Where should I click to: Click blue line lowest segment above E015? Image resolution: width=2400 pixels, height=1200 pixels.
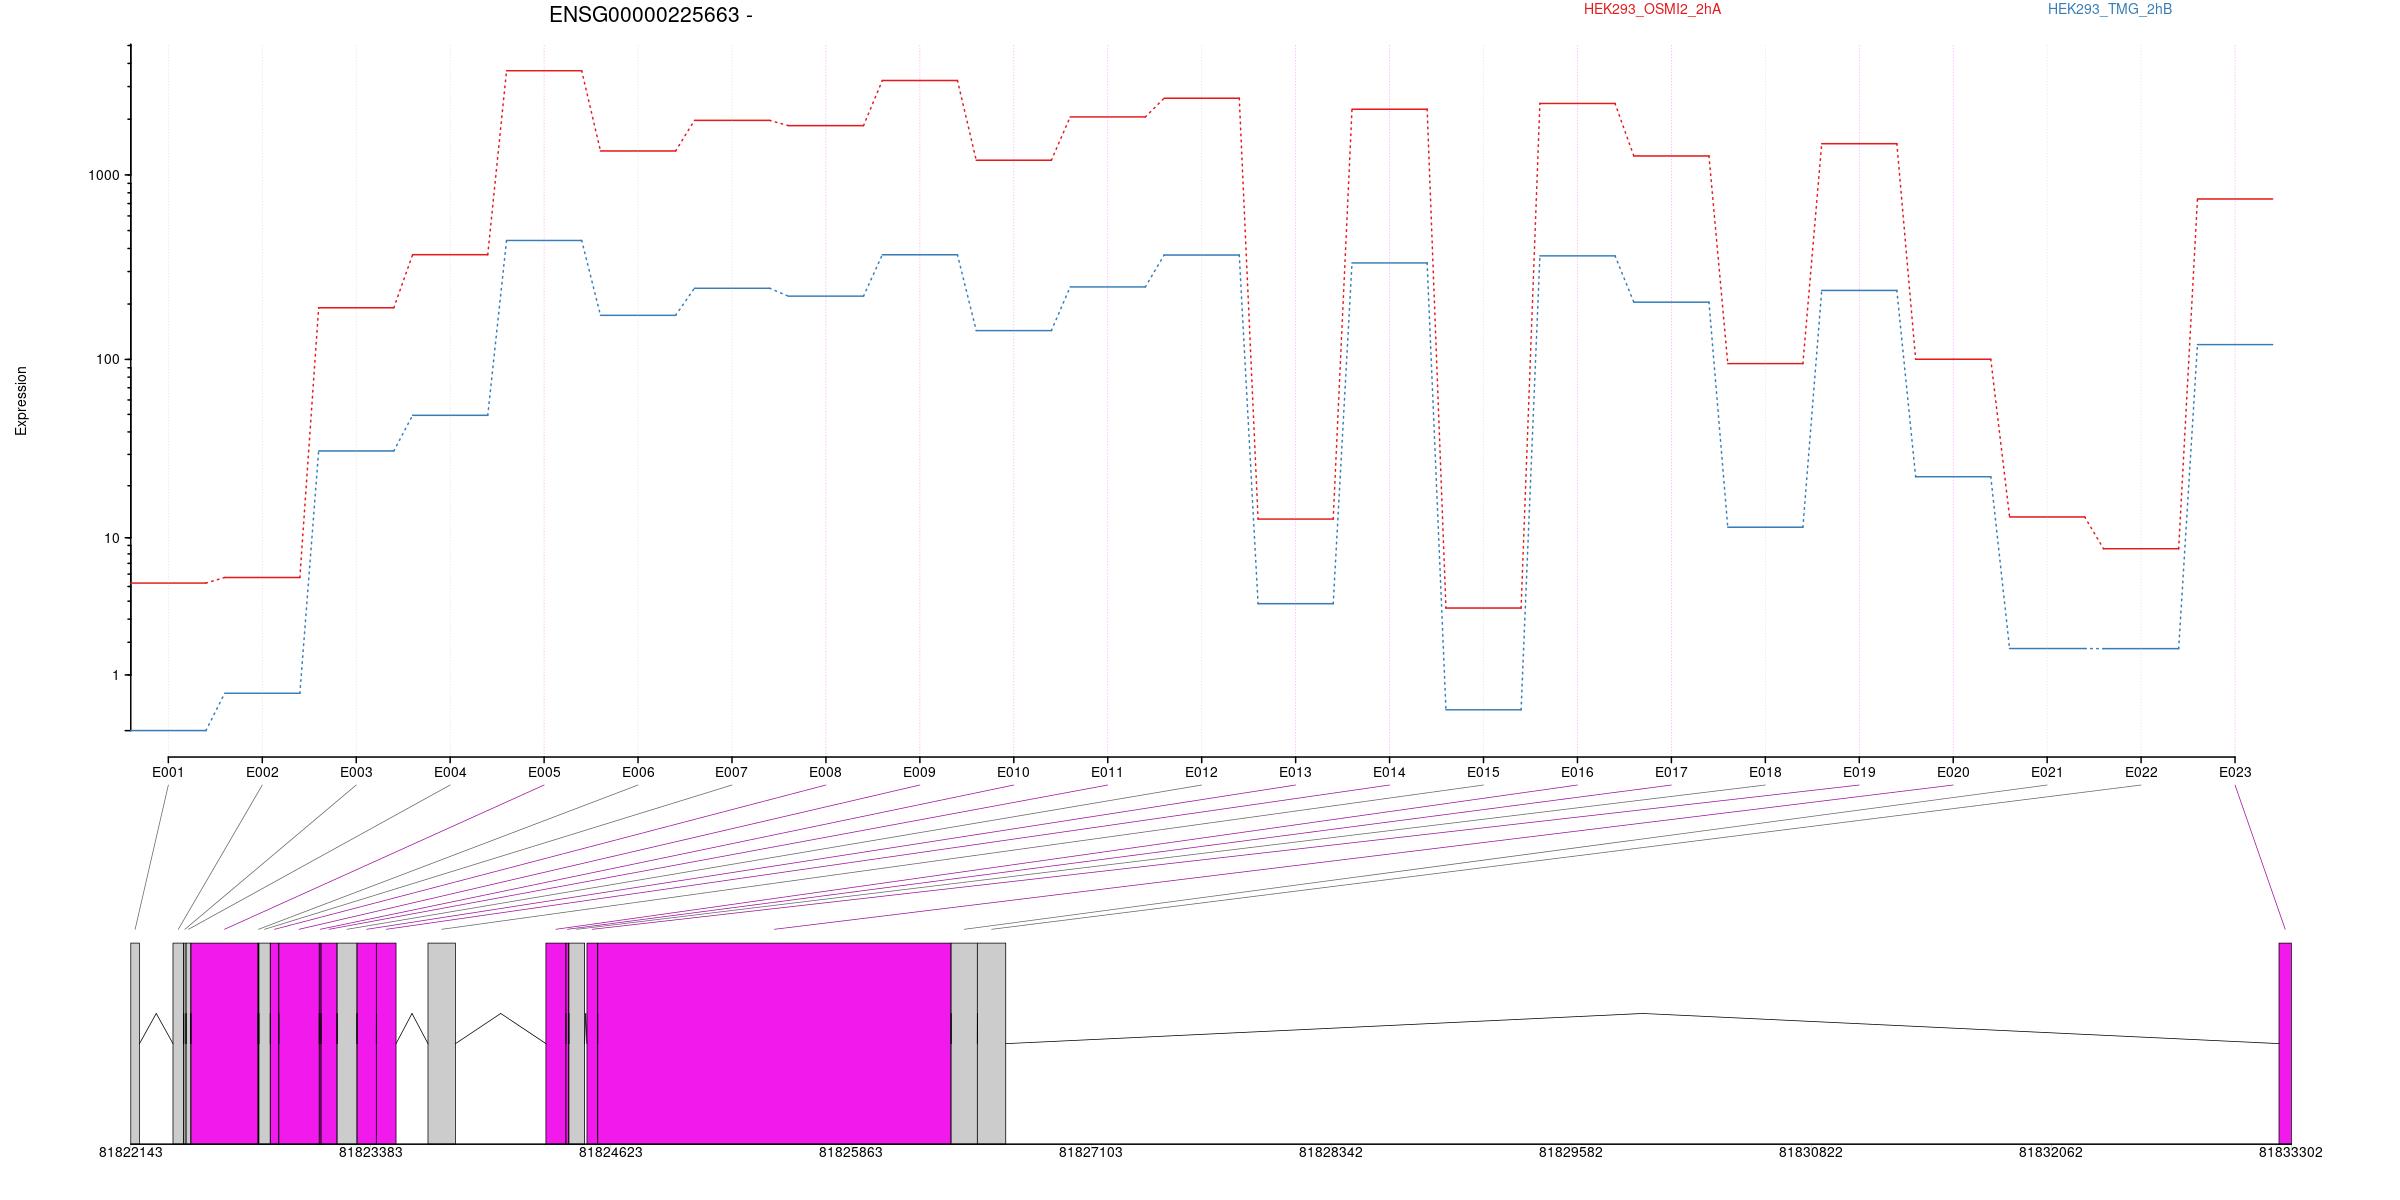click(x=1483, y=710)
